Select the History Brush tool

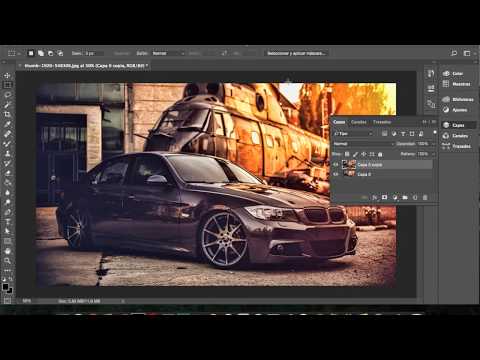7,163
